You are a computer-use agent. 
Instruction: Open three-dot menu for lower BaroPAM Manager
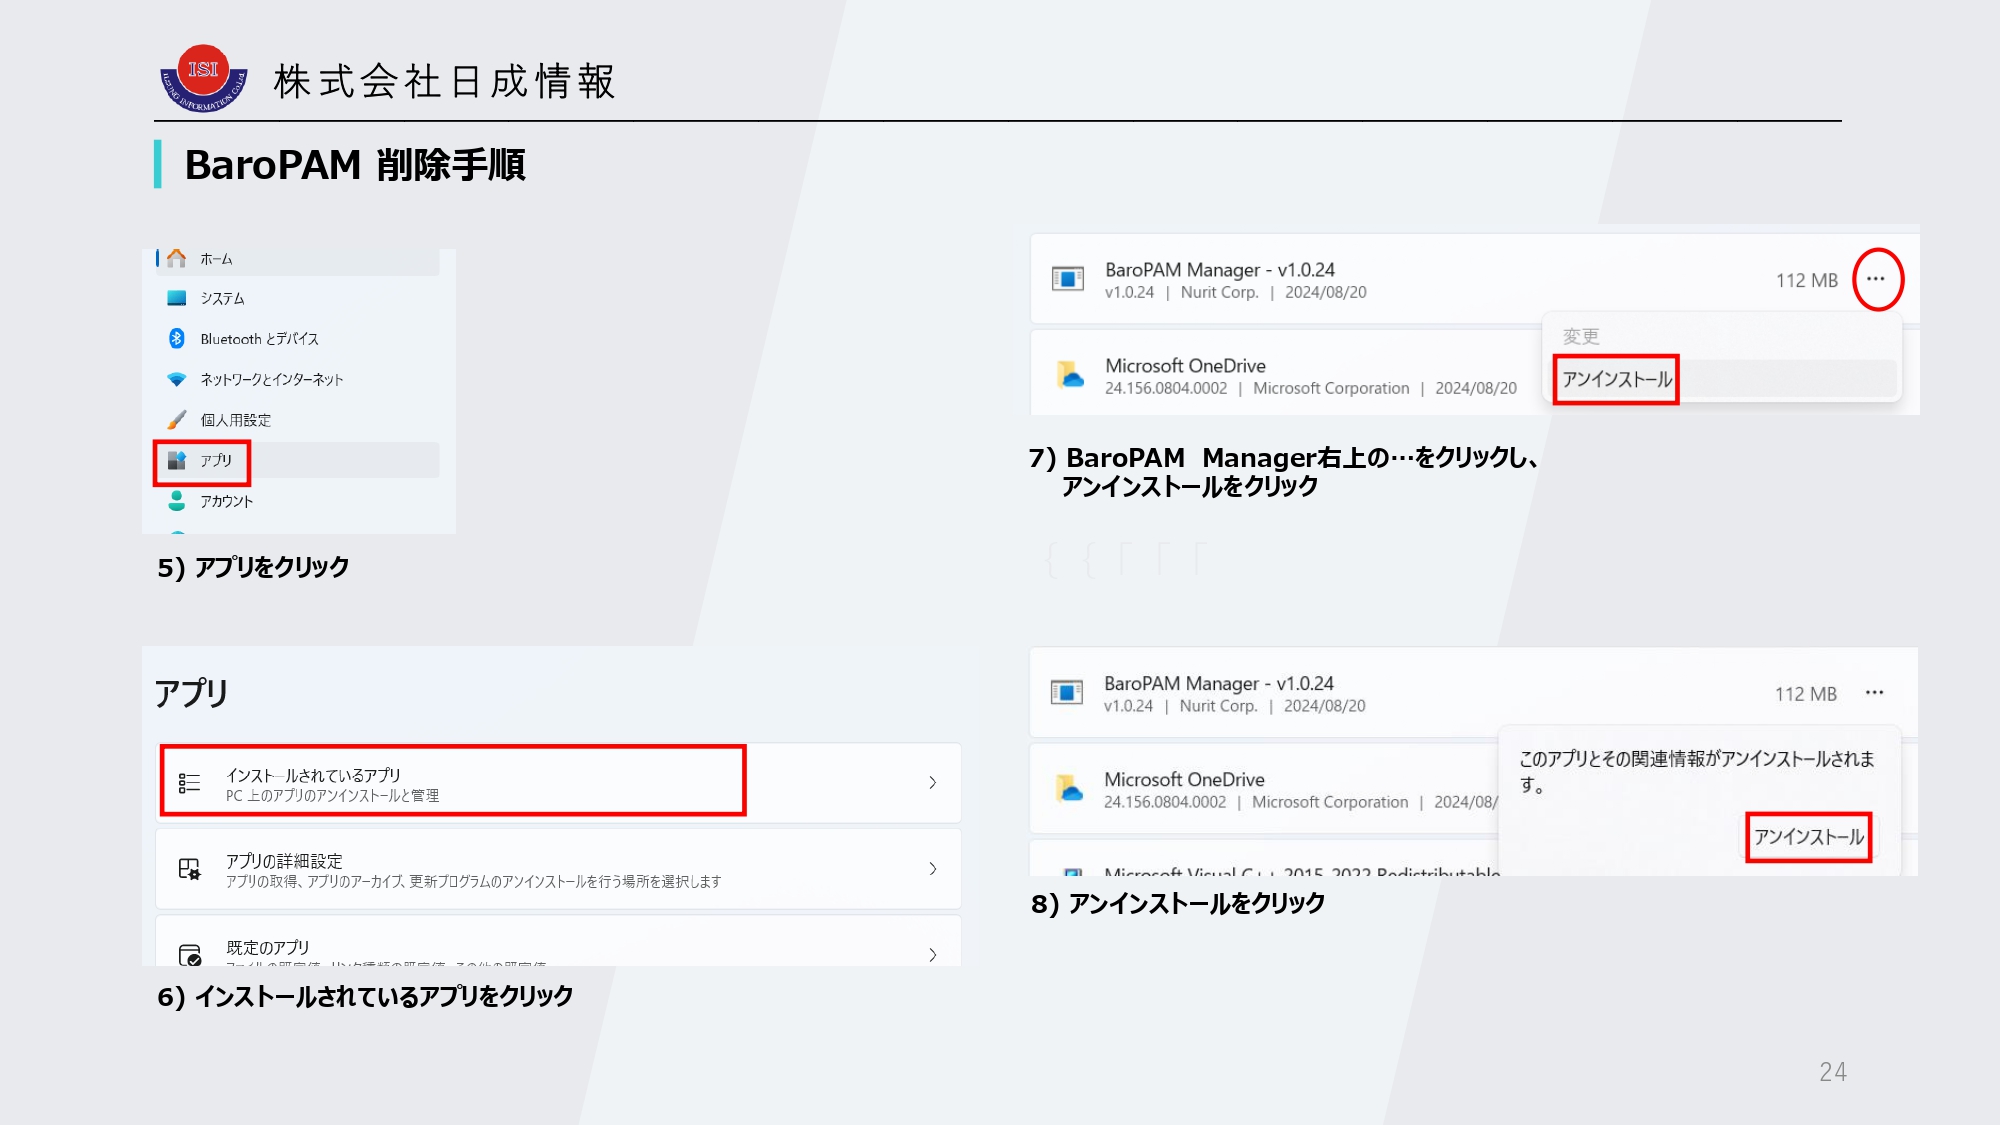click(x=1875, y=692)
